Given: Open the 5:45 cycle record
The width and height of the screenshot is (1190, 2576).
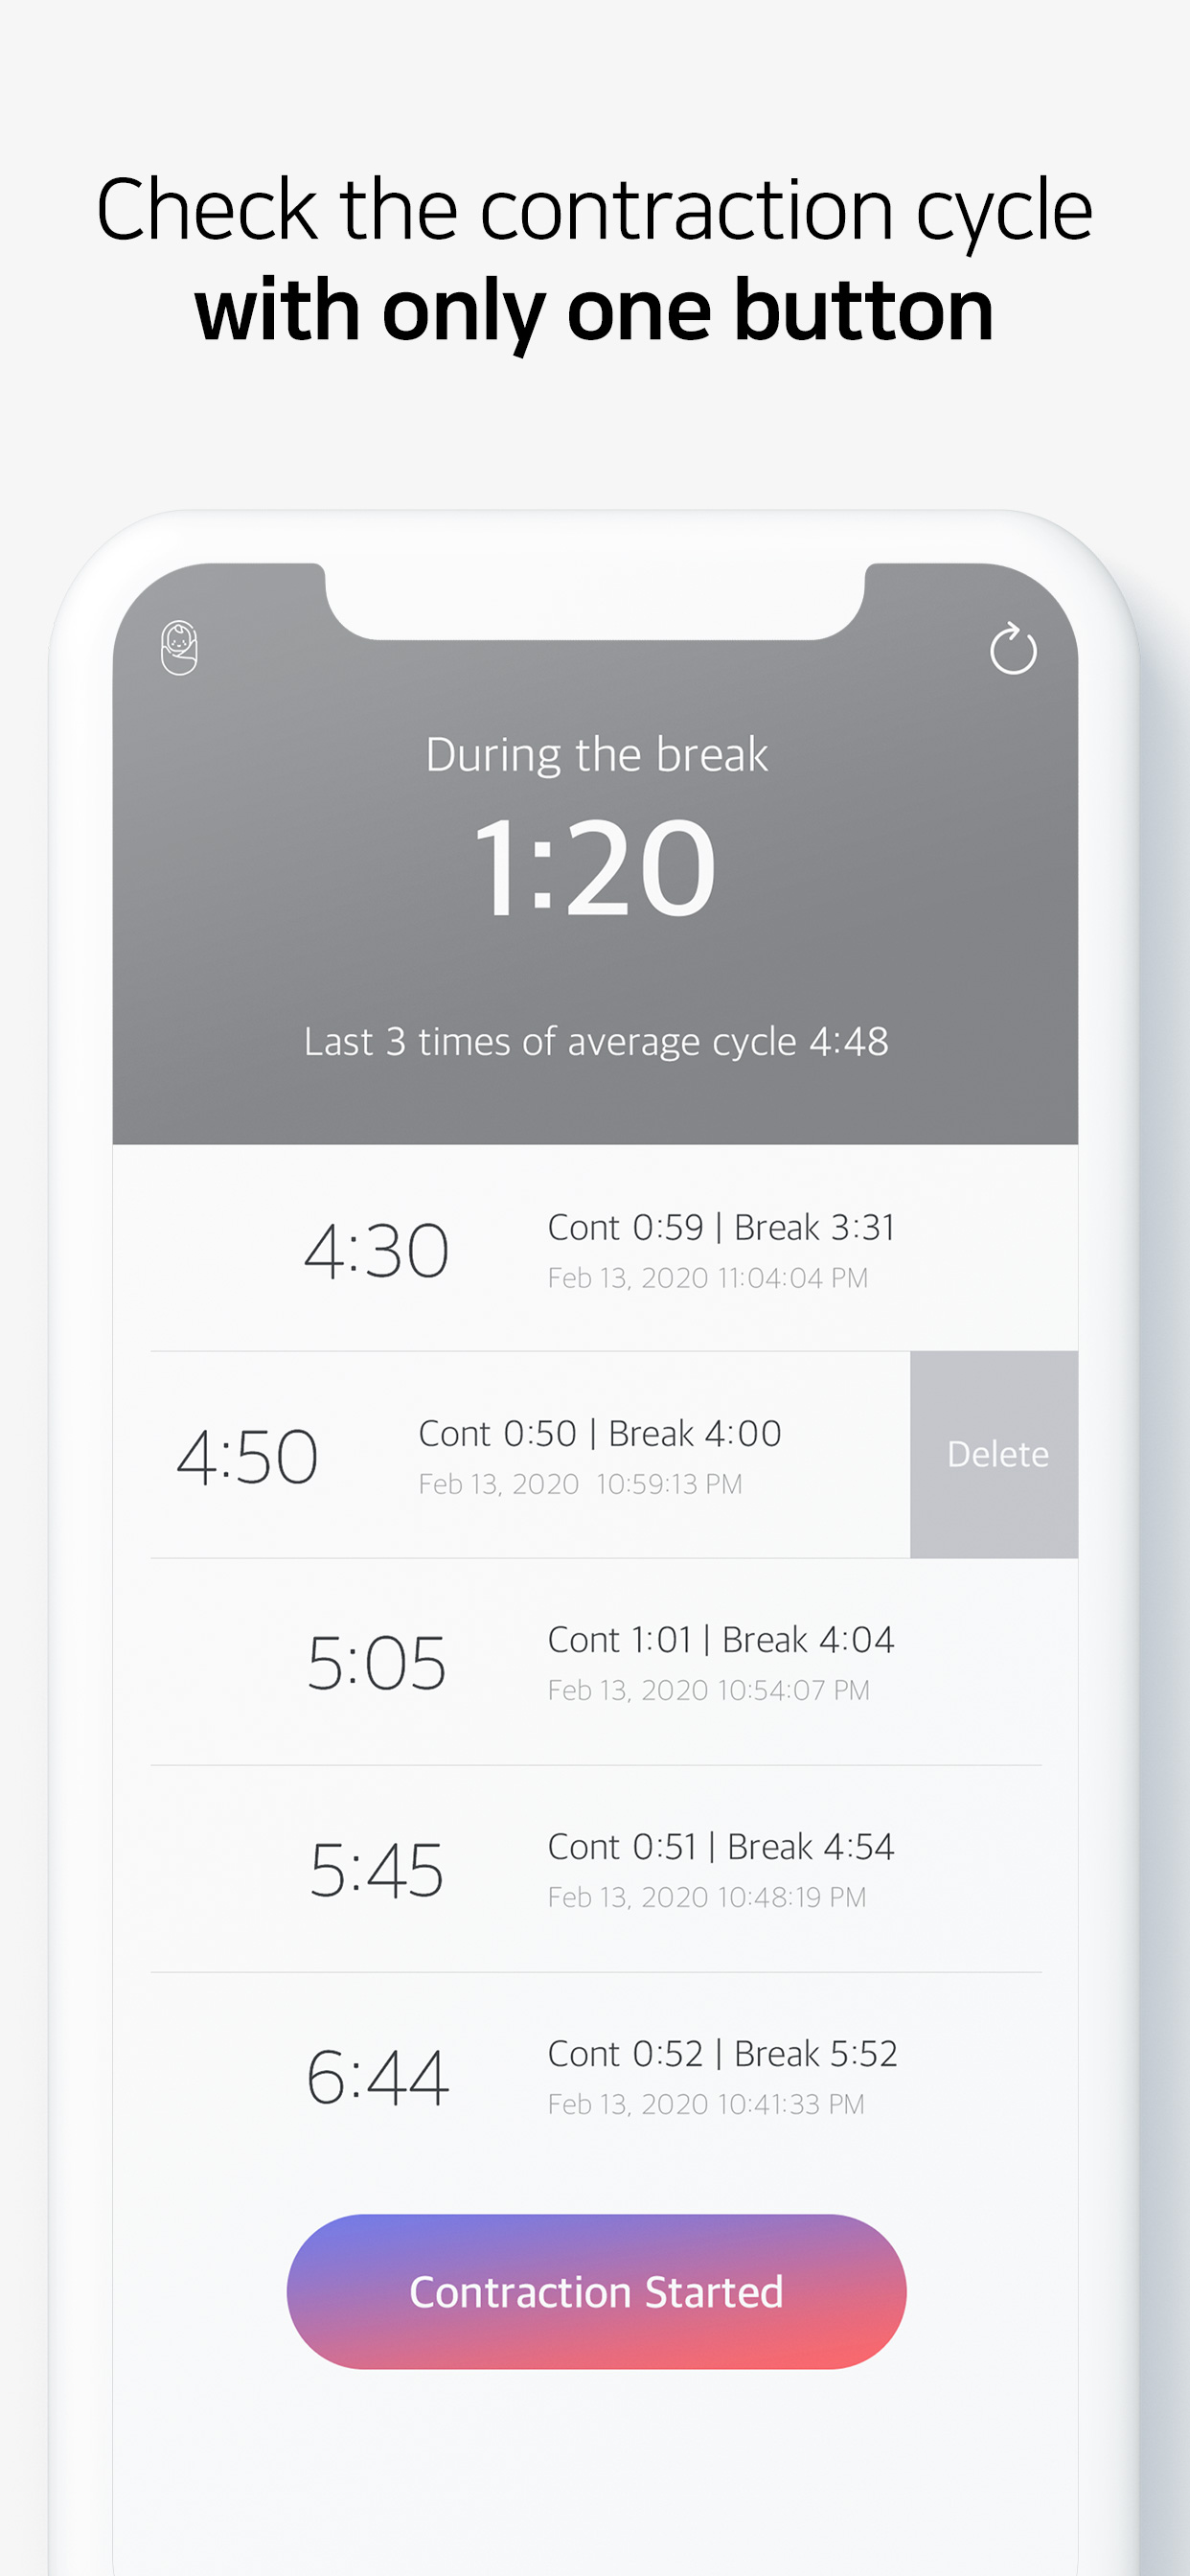Looking at the screenshot, I should tap(376, 1869).
